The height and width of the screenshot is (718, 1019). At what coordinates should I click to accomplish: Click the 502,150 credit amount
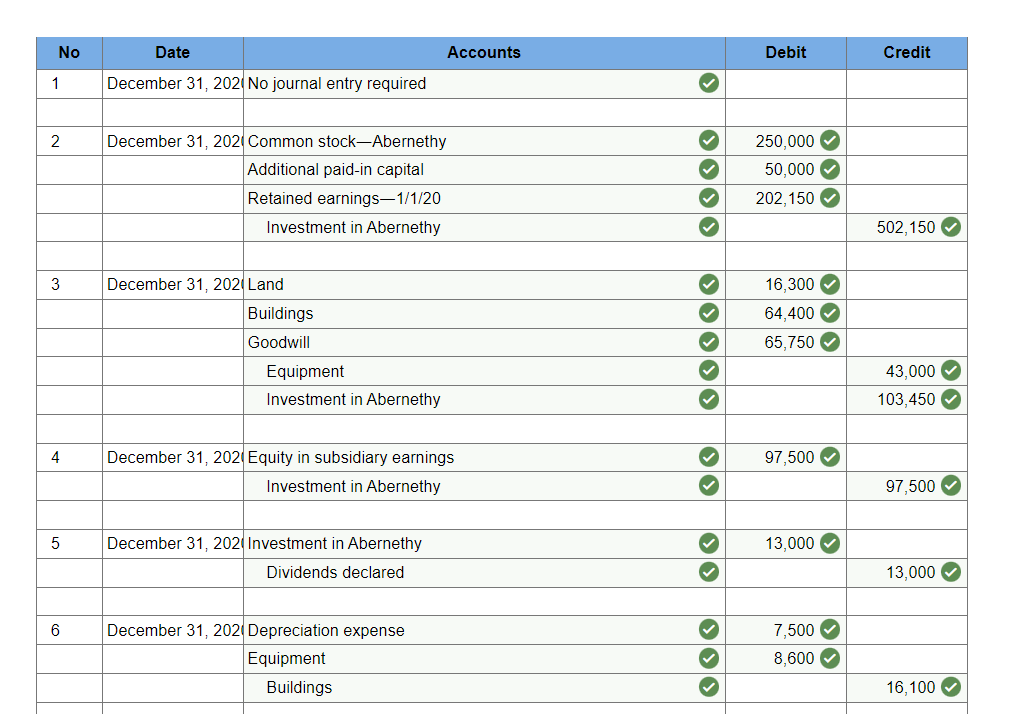905,227
